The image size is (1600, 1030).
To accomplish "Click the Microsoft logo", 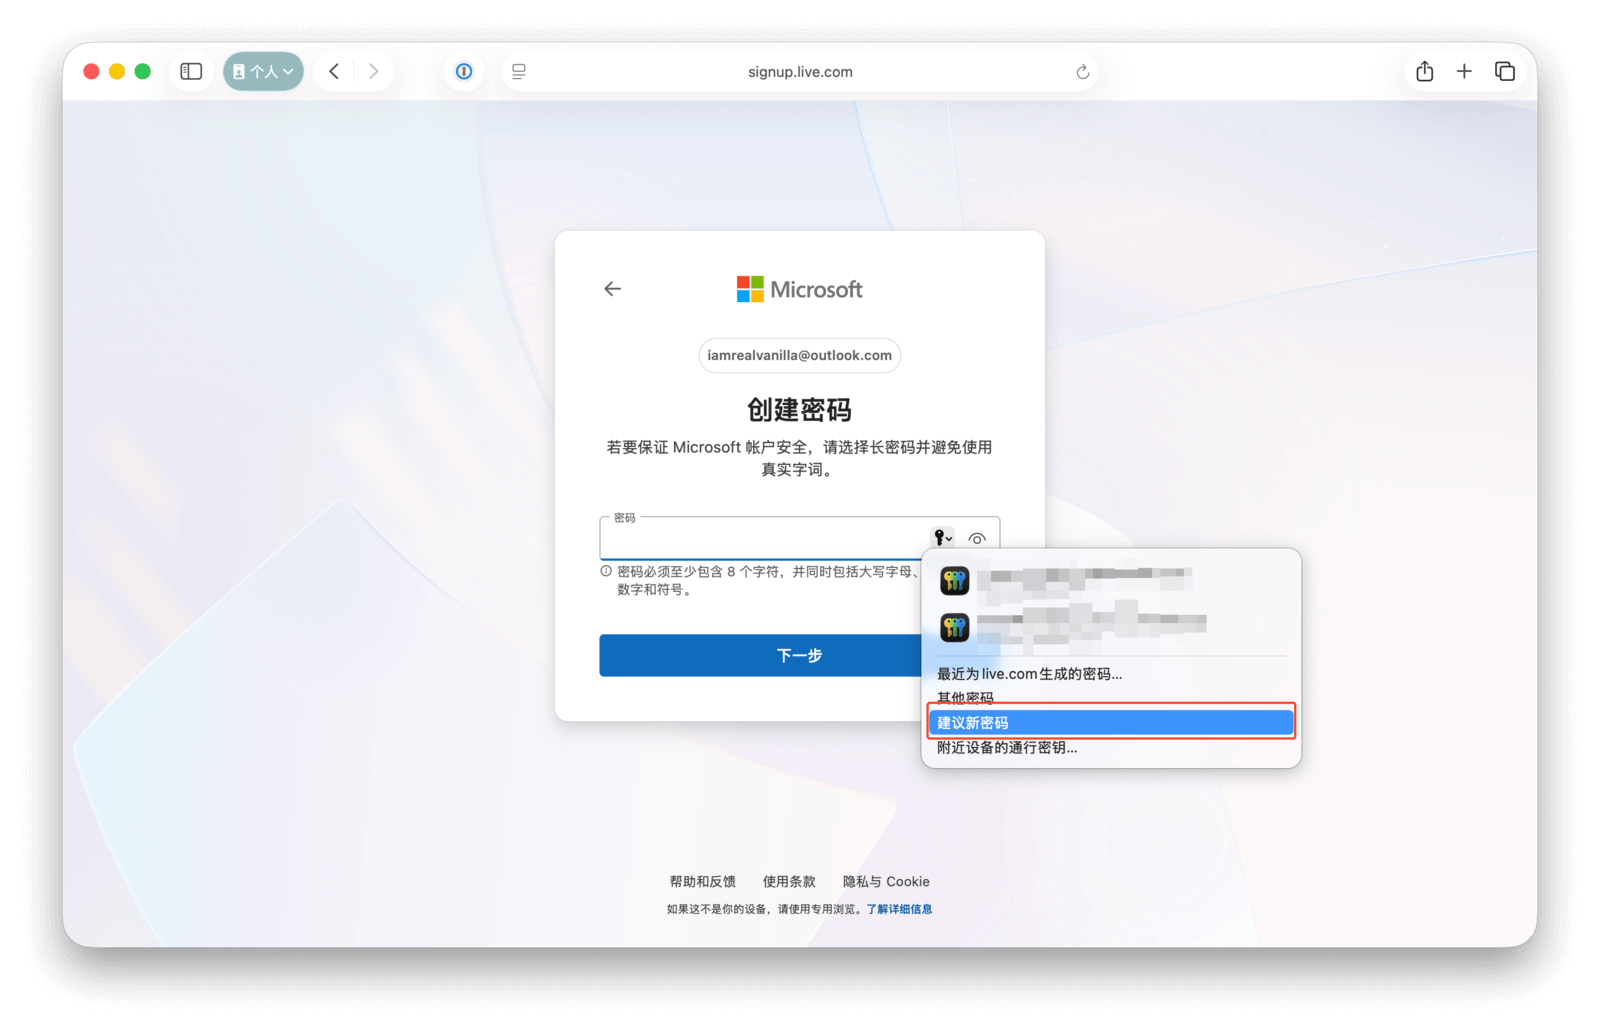I will point(799,289).
